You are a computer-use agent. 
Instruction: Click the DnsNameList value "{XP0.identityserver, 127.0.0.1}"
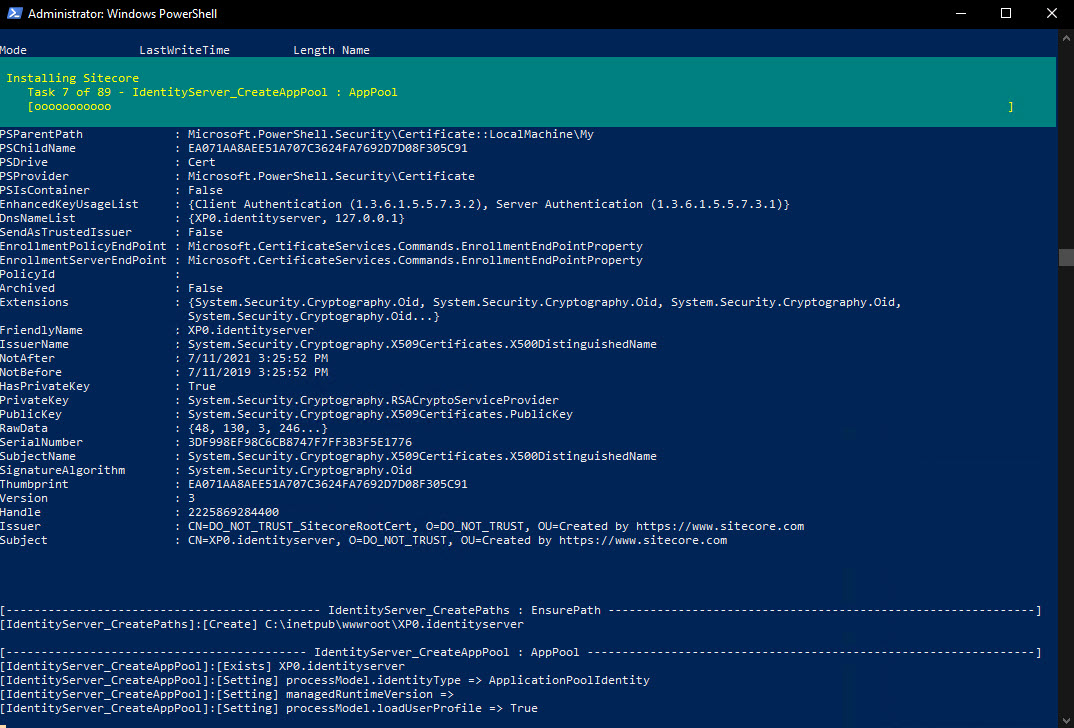click(x=297, y=218)
